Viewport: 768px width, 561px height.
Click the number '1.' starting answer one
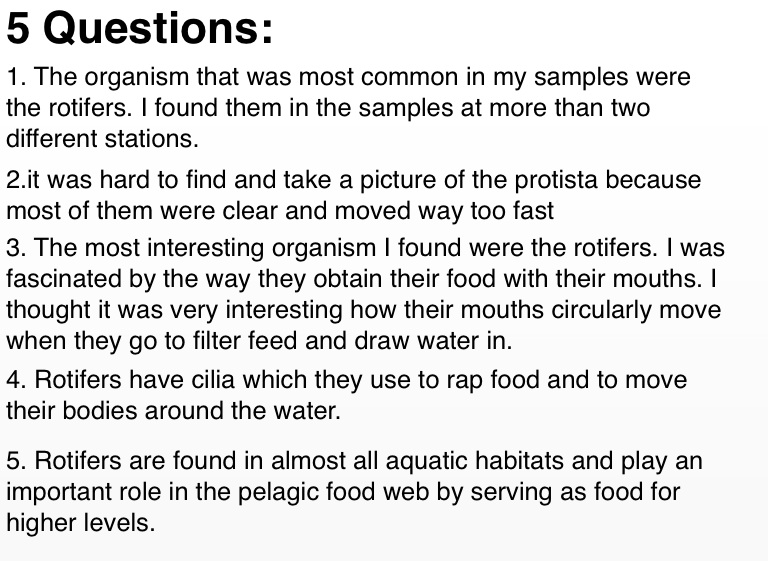(x=16, y=77)
